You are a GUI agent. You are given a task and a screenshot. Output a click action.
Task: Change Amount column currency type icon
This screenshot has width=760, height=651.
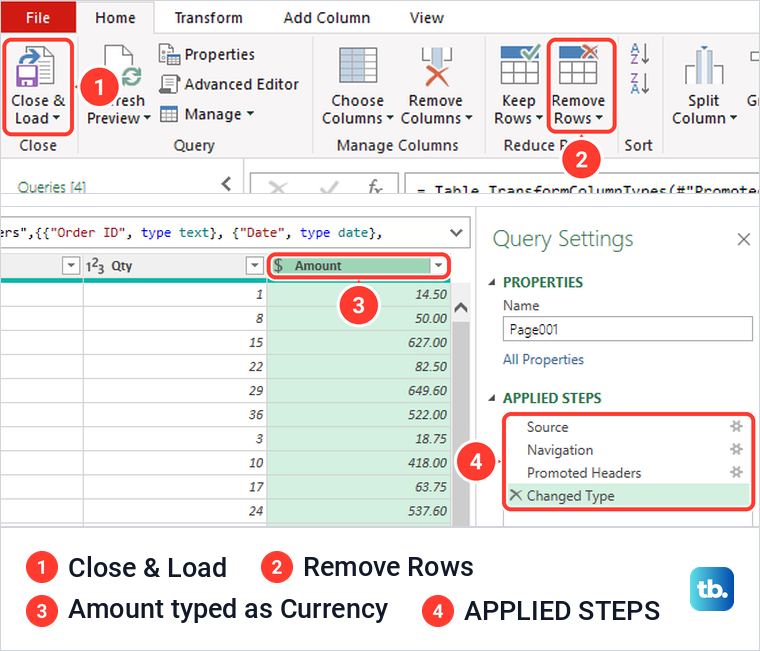point(278,266)
